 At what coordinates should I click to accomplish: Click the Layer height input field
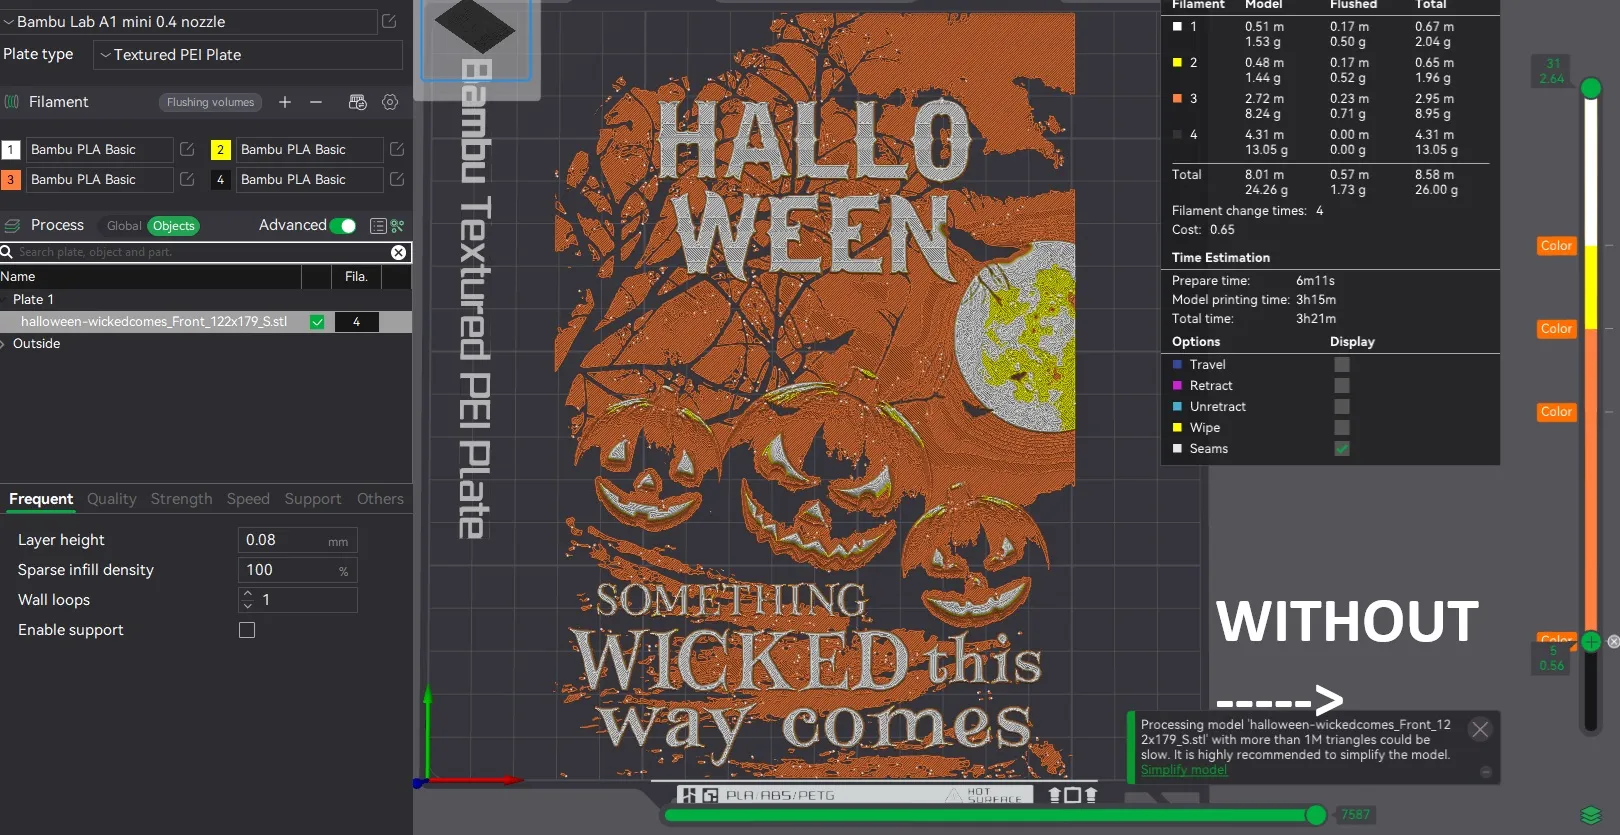click(298, 540)
